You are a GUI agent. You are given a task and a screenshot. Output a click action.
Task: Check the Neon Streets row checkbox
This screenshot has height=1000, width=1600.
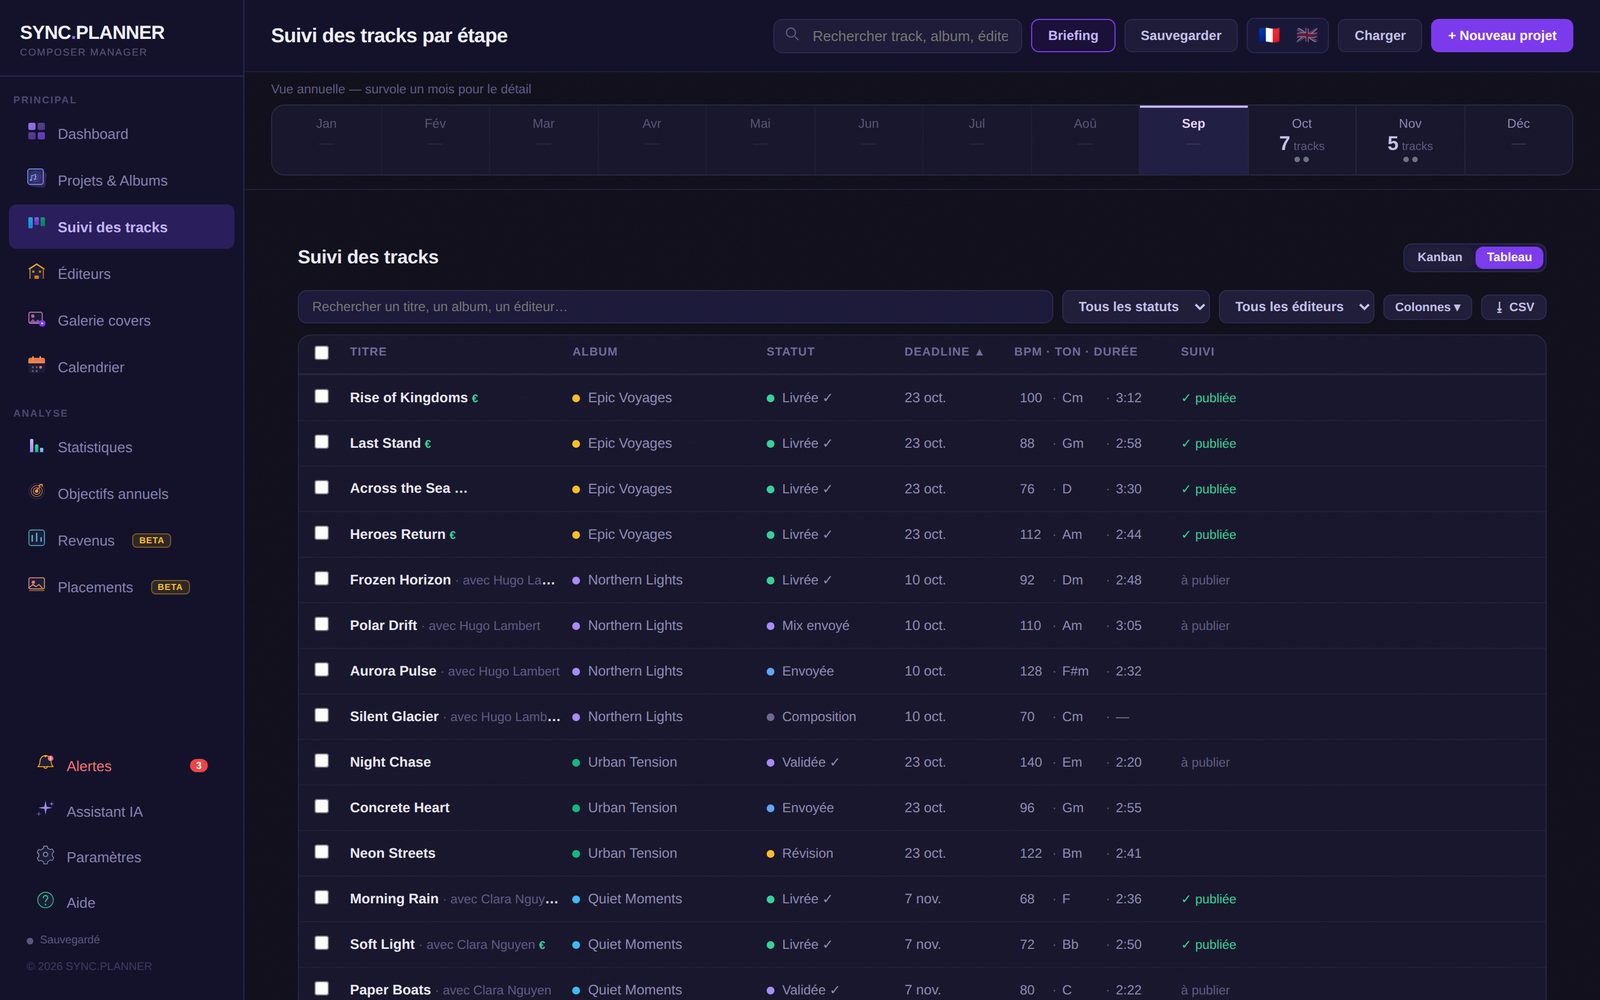click(x=321, y=852)
